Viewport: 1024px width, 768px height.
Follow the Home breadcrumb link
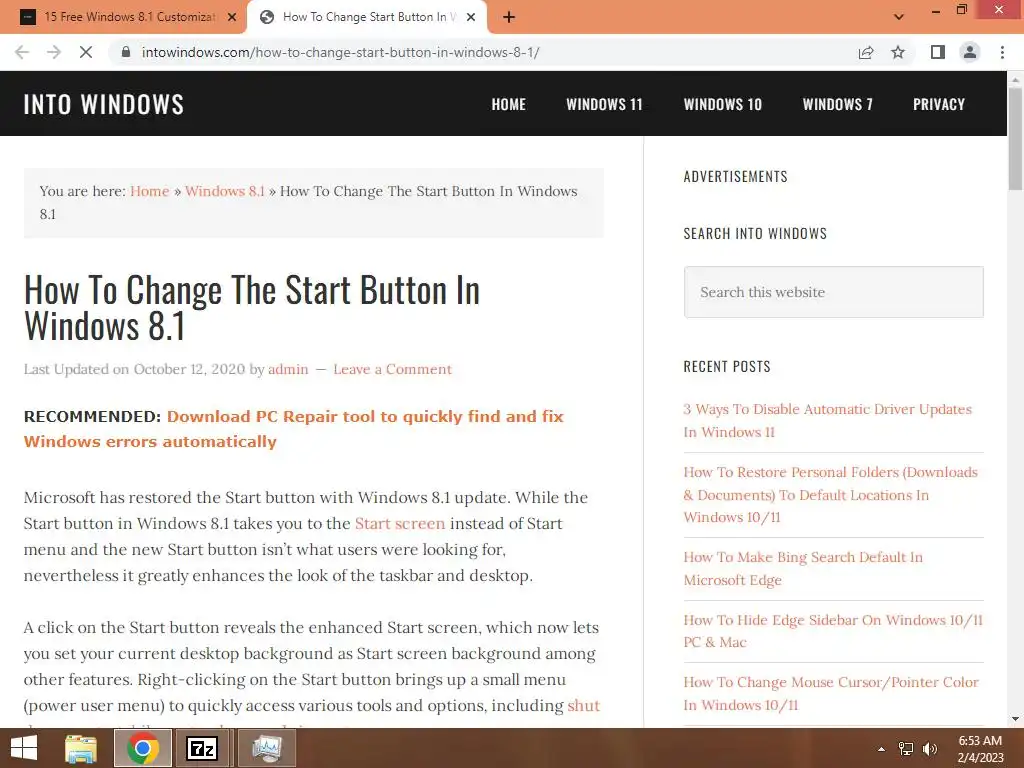pos(150,191)
